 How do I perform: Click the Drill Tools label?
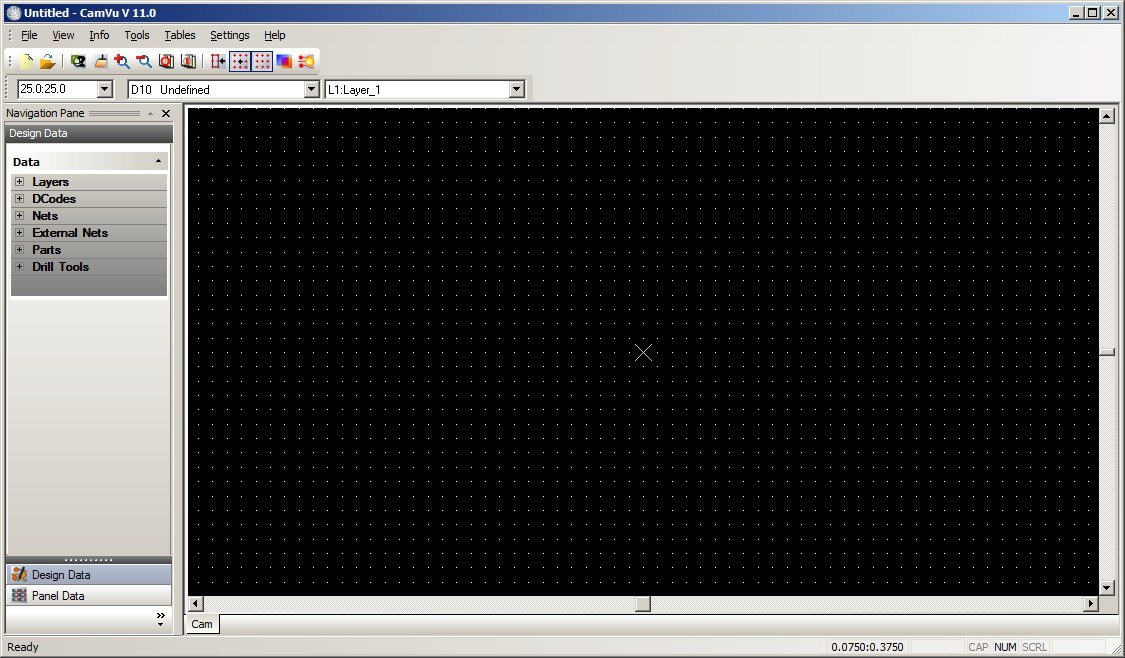[x=60, y=266]
